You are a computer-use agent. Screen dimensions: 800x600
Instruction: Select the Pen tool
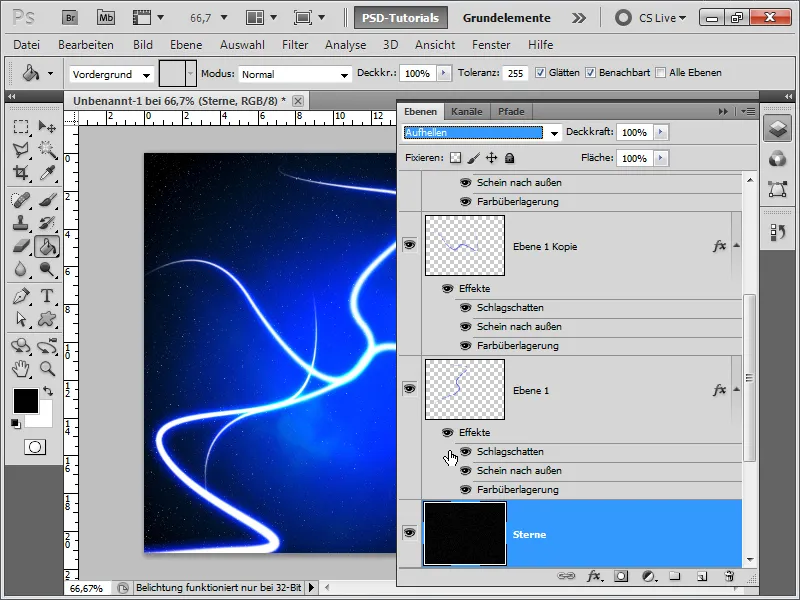21,296
